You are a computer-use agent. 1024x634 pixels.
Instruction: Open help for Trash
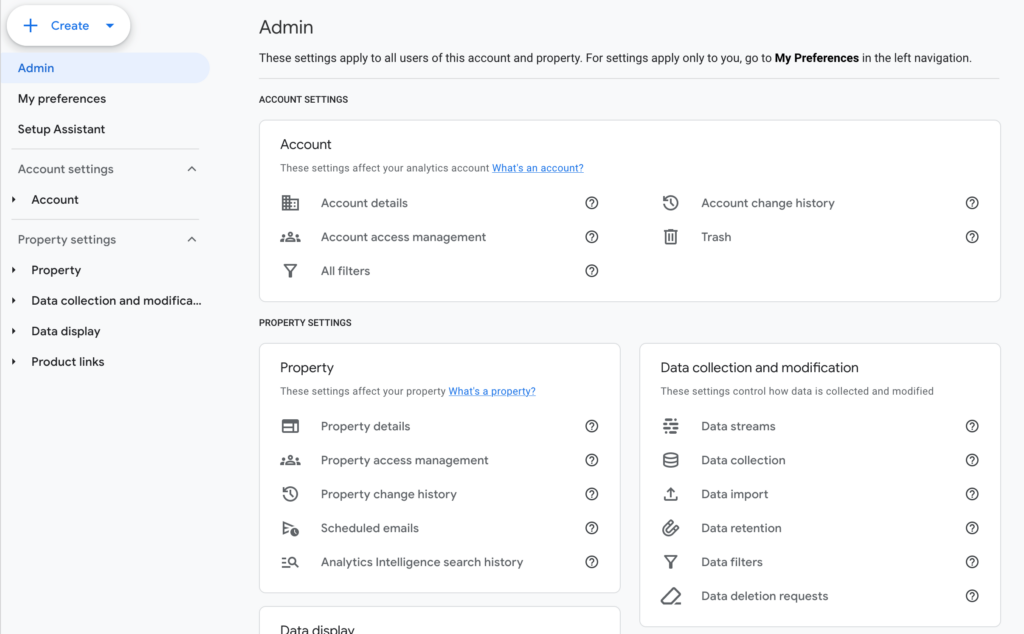(972, 237)
